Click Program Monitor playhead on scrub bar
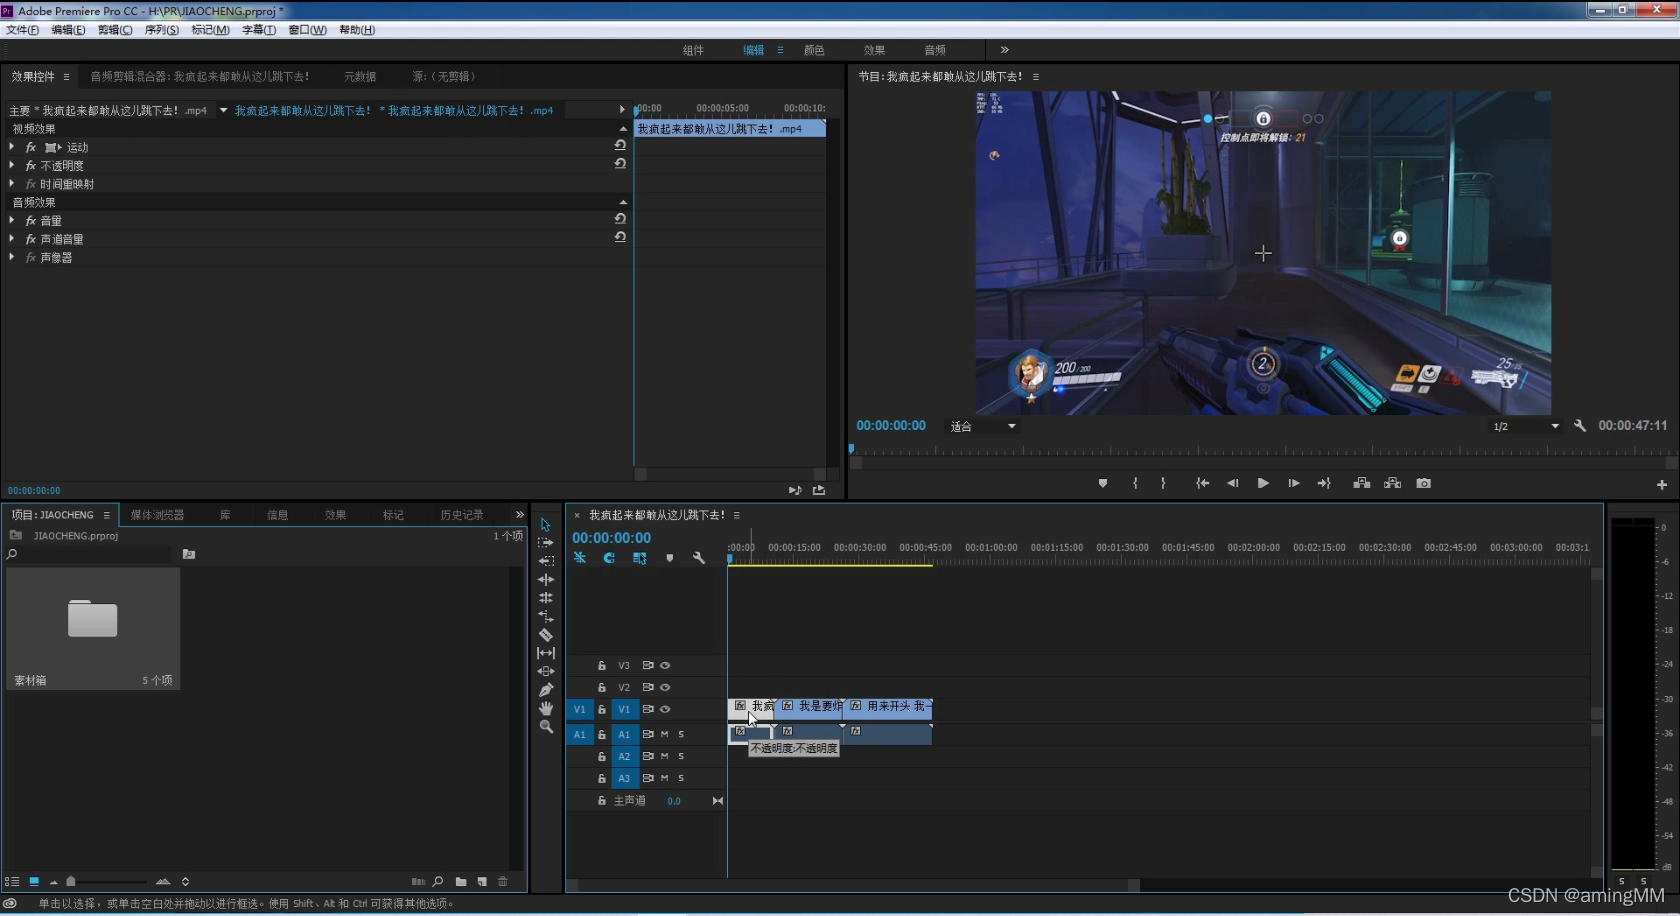Image resolution: width=1680 pixels, height=916 pixels. (x=852, y=449)
